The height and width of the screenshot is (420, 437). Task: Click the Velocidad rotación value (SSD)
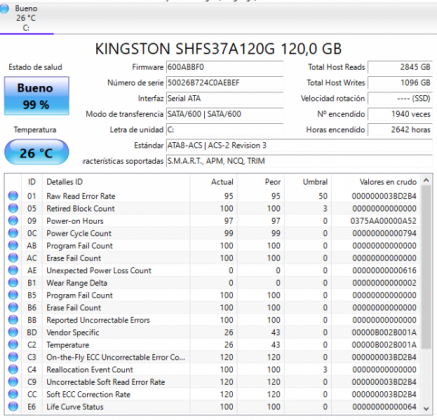(400, 99)
